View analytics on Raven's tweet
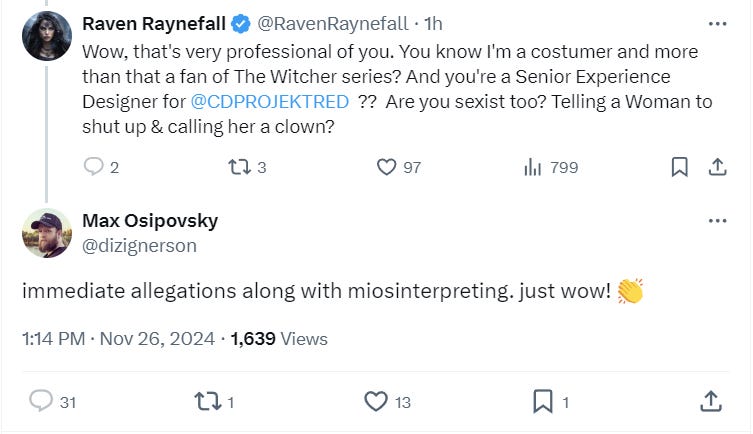 click(533, 167)
